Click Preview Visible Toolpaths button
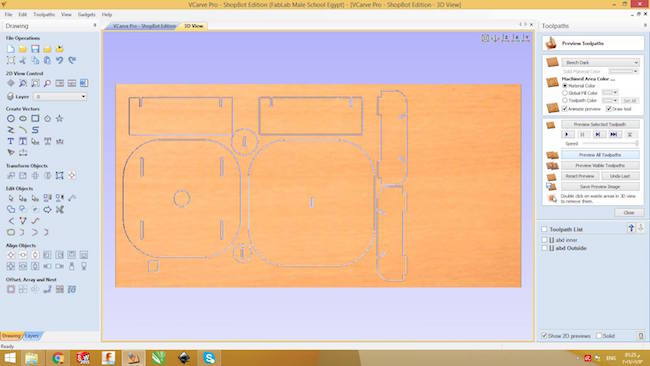650x366 pixels. 600,165
